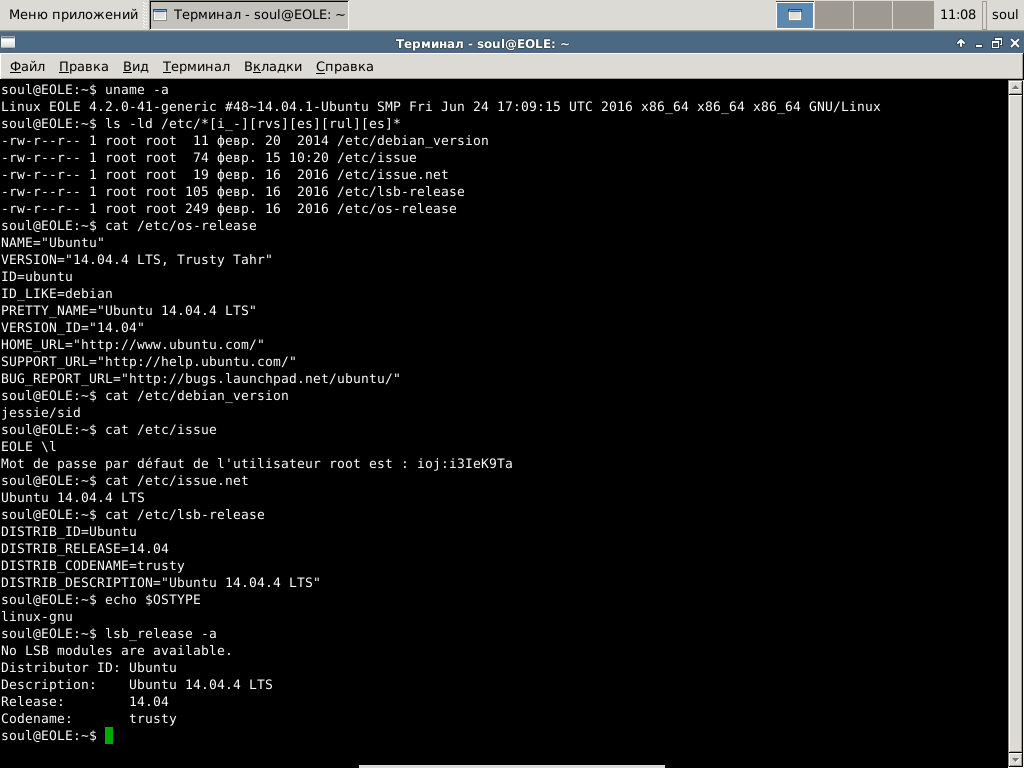Screen dimensions: 1024x768
Task: Open the Файл menu
Action: coord(27,67)
